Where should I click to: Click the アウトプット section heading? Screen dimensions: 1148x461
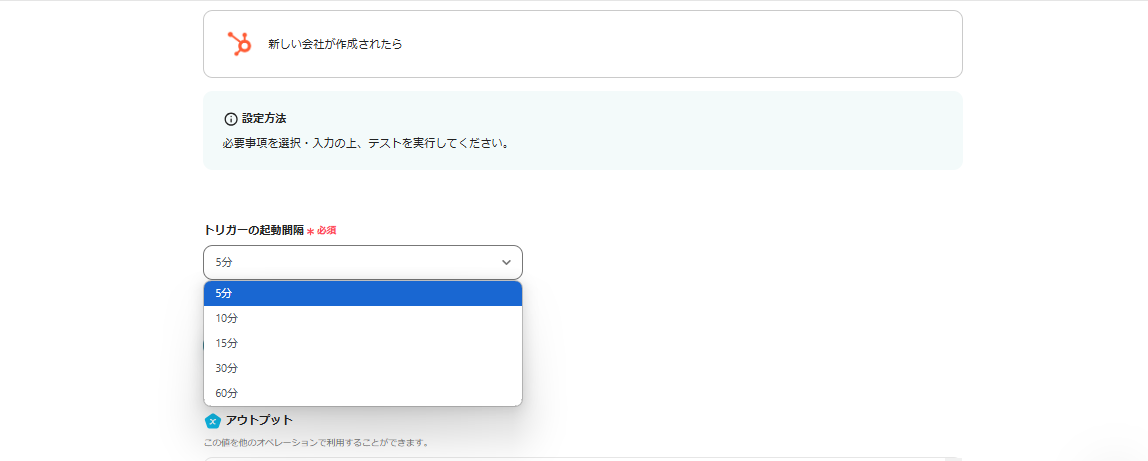tap(260, 420)
